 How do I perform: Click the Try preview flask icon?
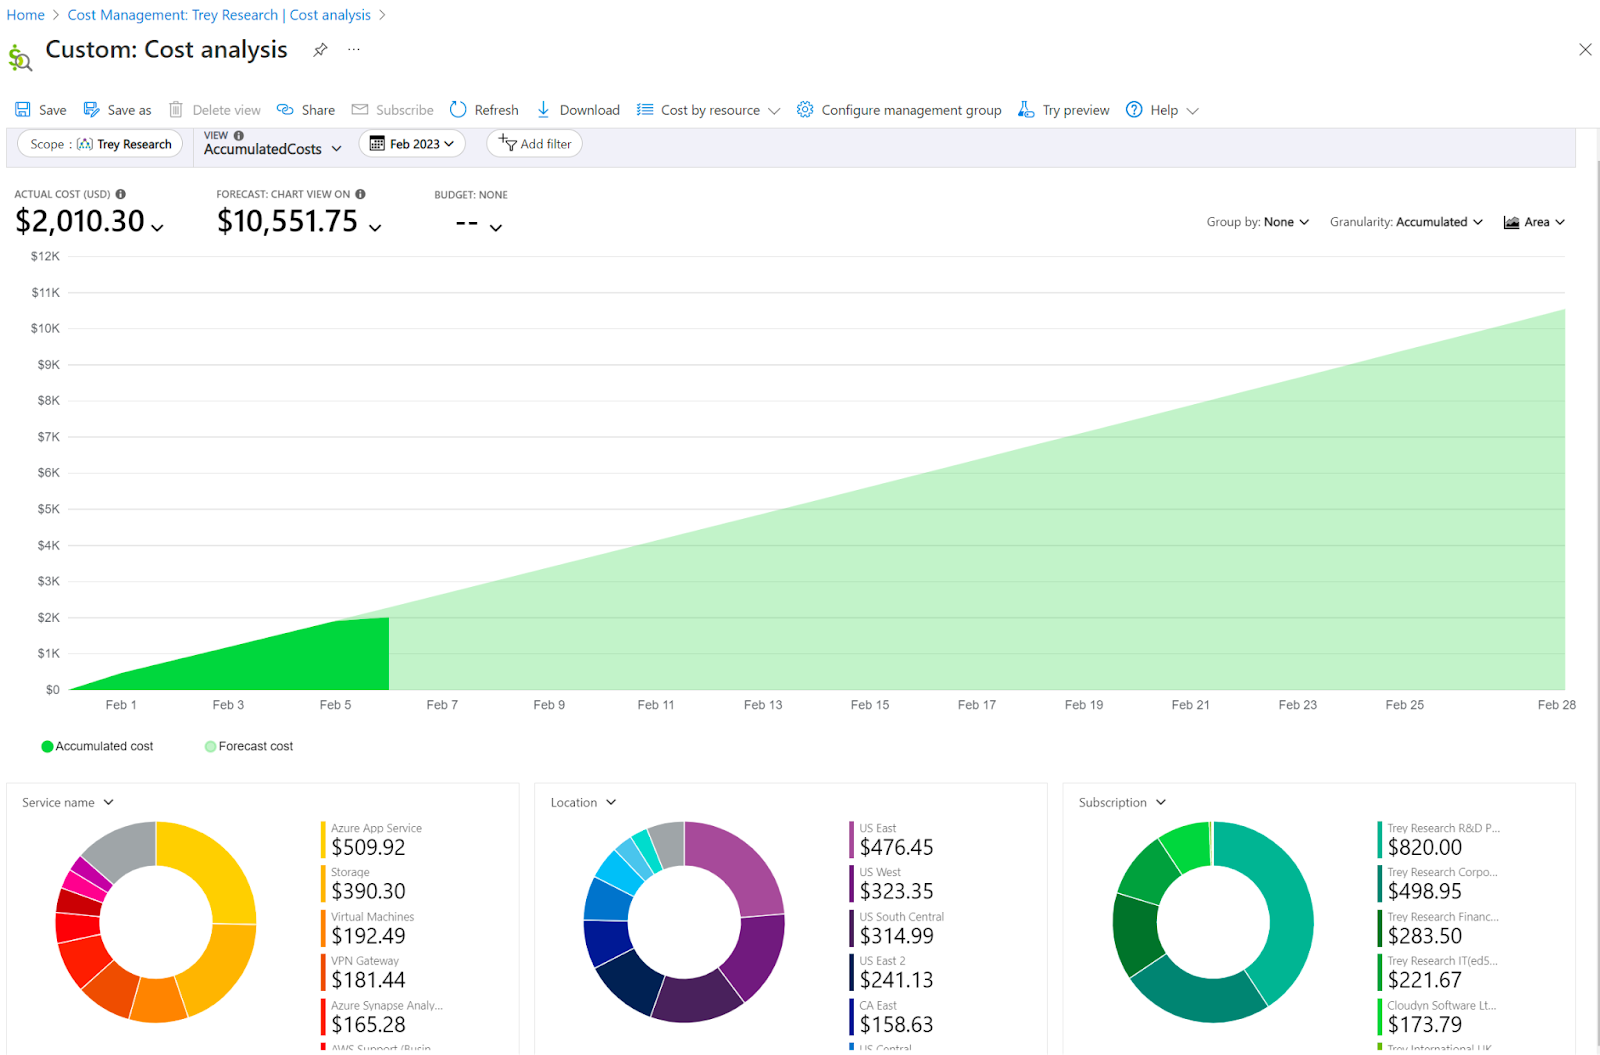(1025, 109)
